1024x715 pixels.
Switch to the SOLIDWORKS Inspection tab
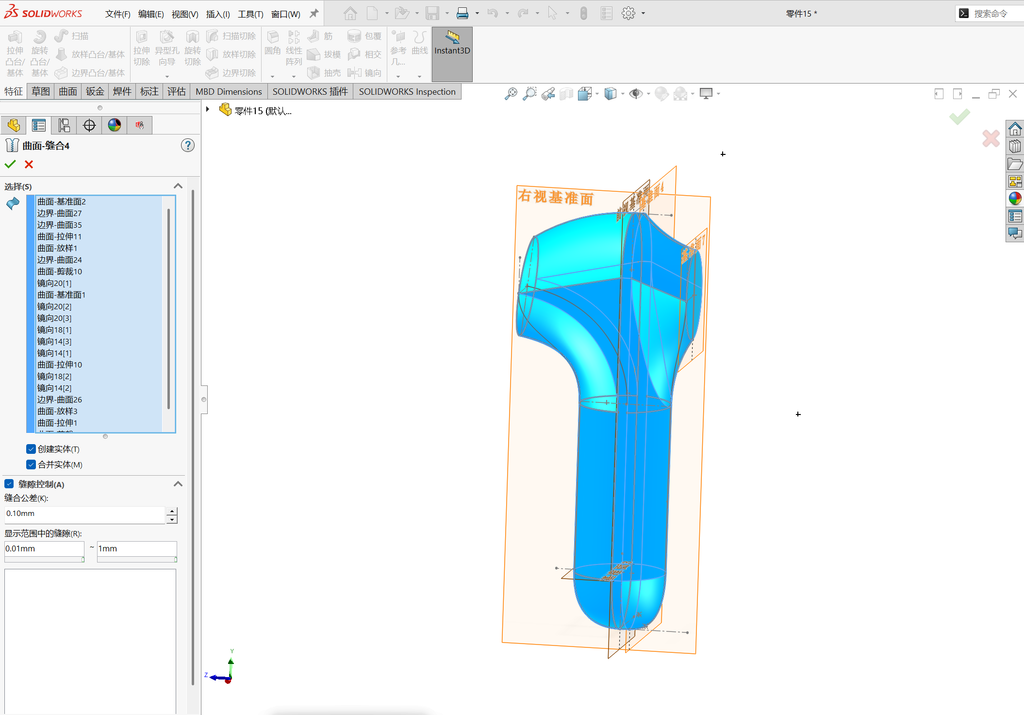coord(408,91)
